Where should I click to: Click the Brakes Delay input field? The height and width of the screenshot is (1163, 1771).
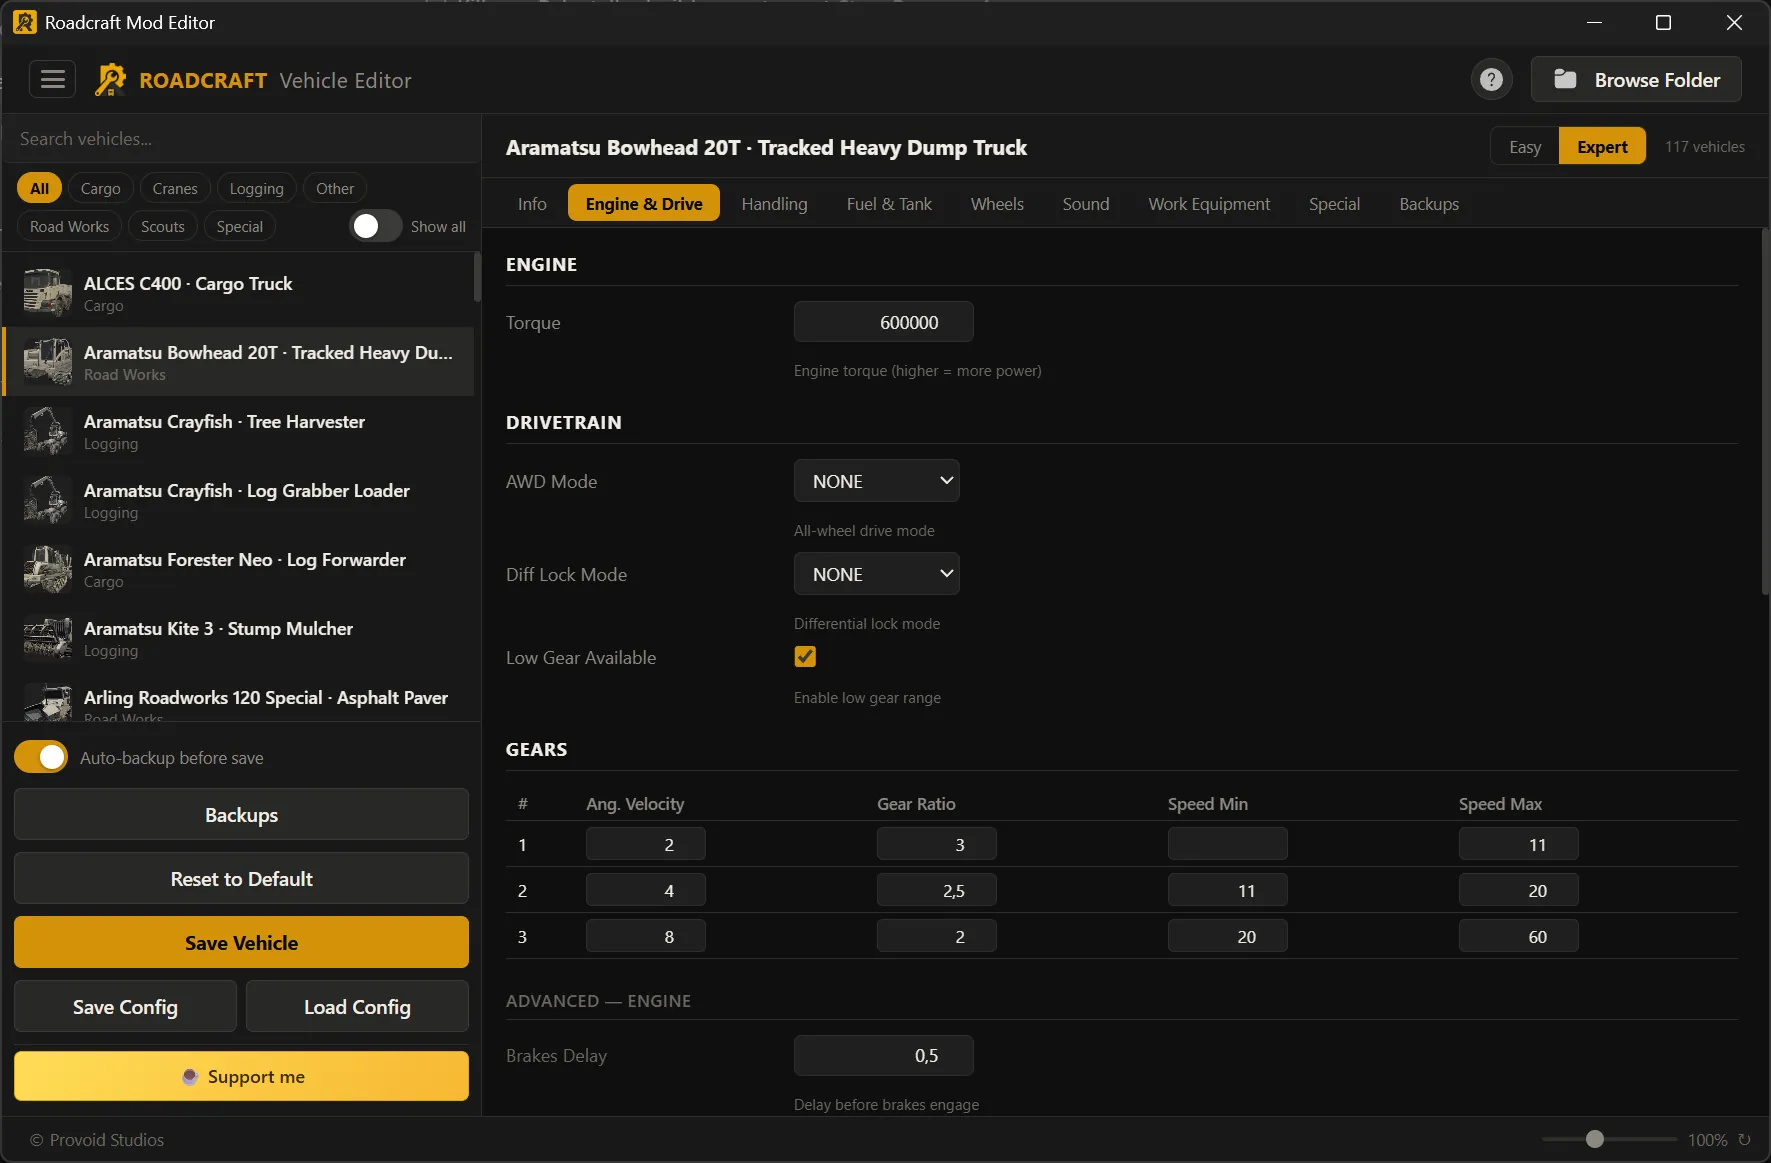[883, 1055]
